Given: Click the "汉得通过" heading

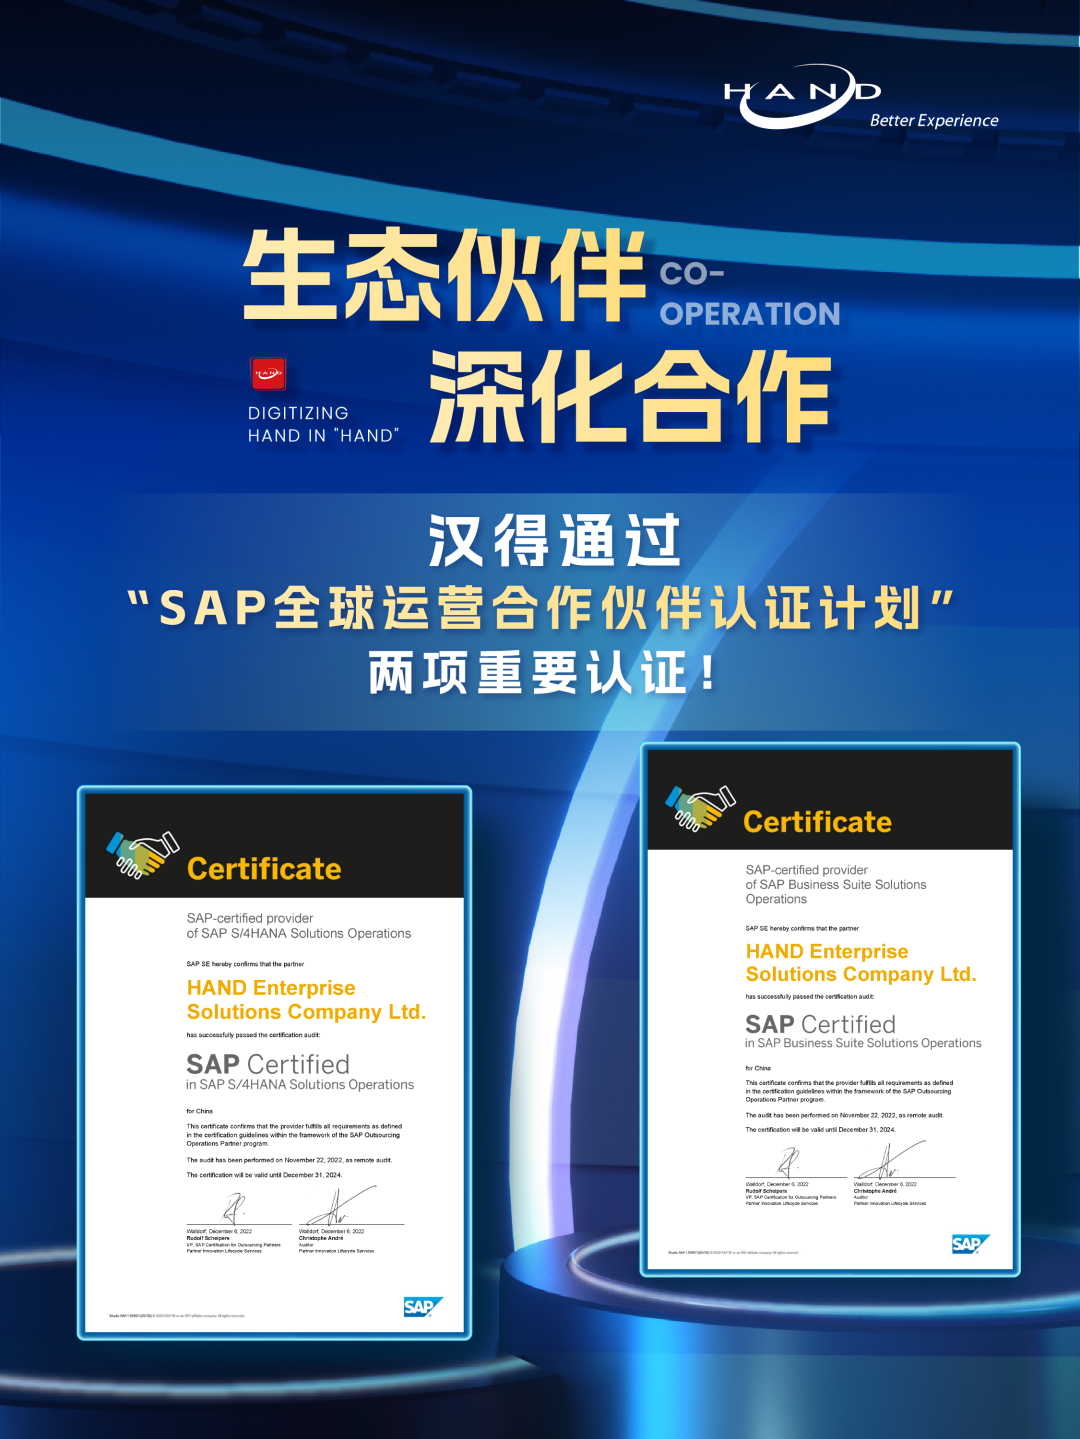Looking at the screenshot, I should pos(554,541).
